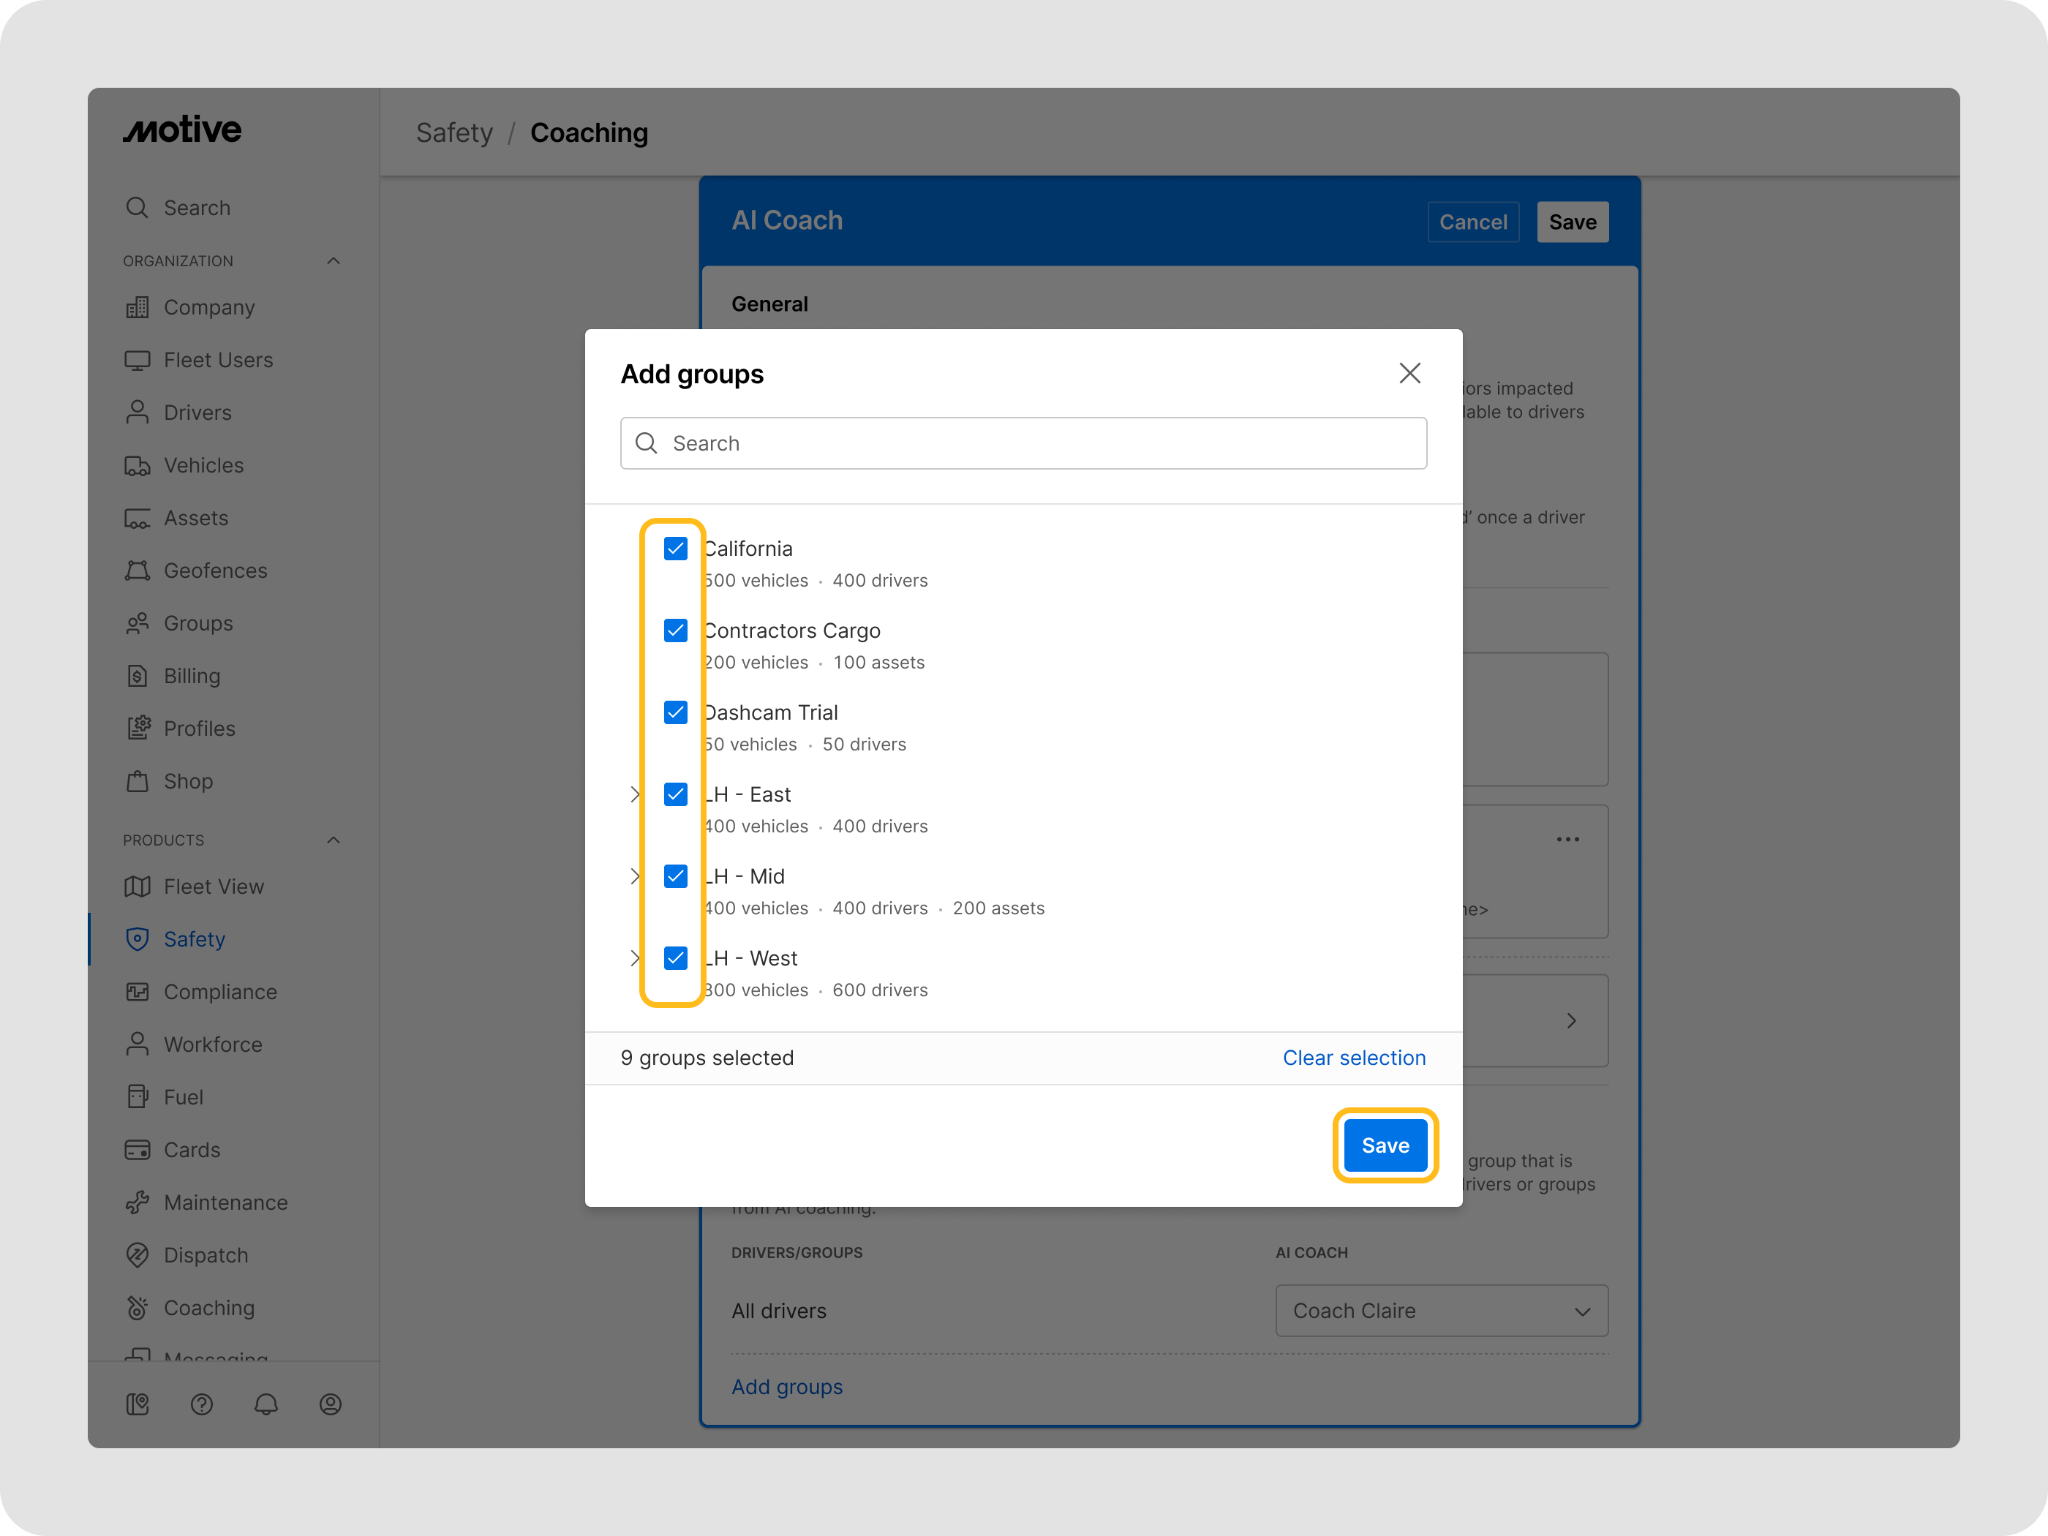The width and height of the screenshot is (2048, 1536).
Task: Uncheck the LH - East checkbox
Action: pos(676,794)
